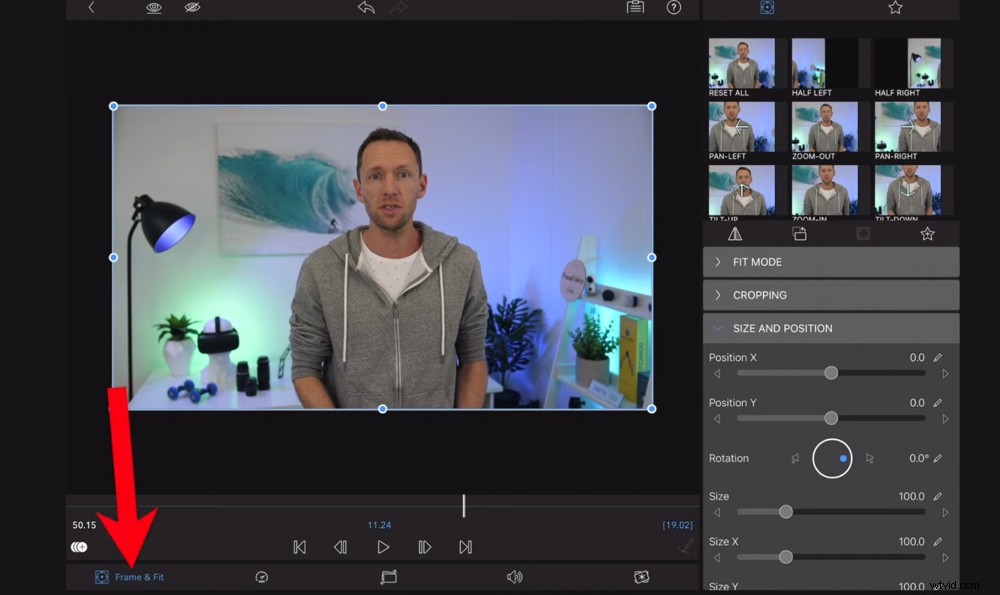Open the Color and Effects panel
This screenshot has height=595, width=1000.
pos(643,577)
